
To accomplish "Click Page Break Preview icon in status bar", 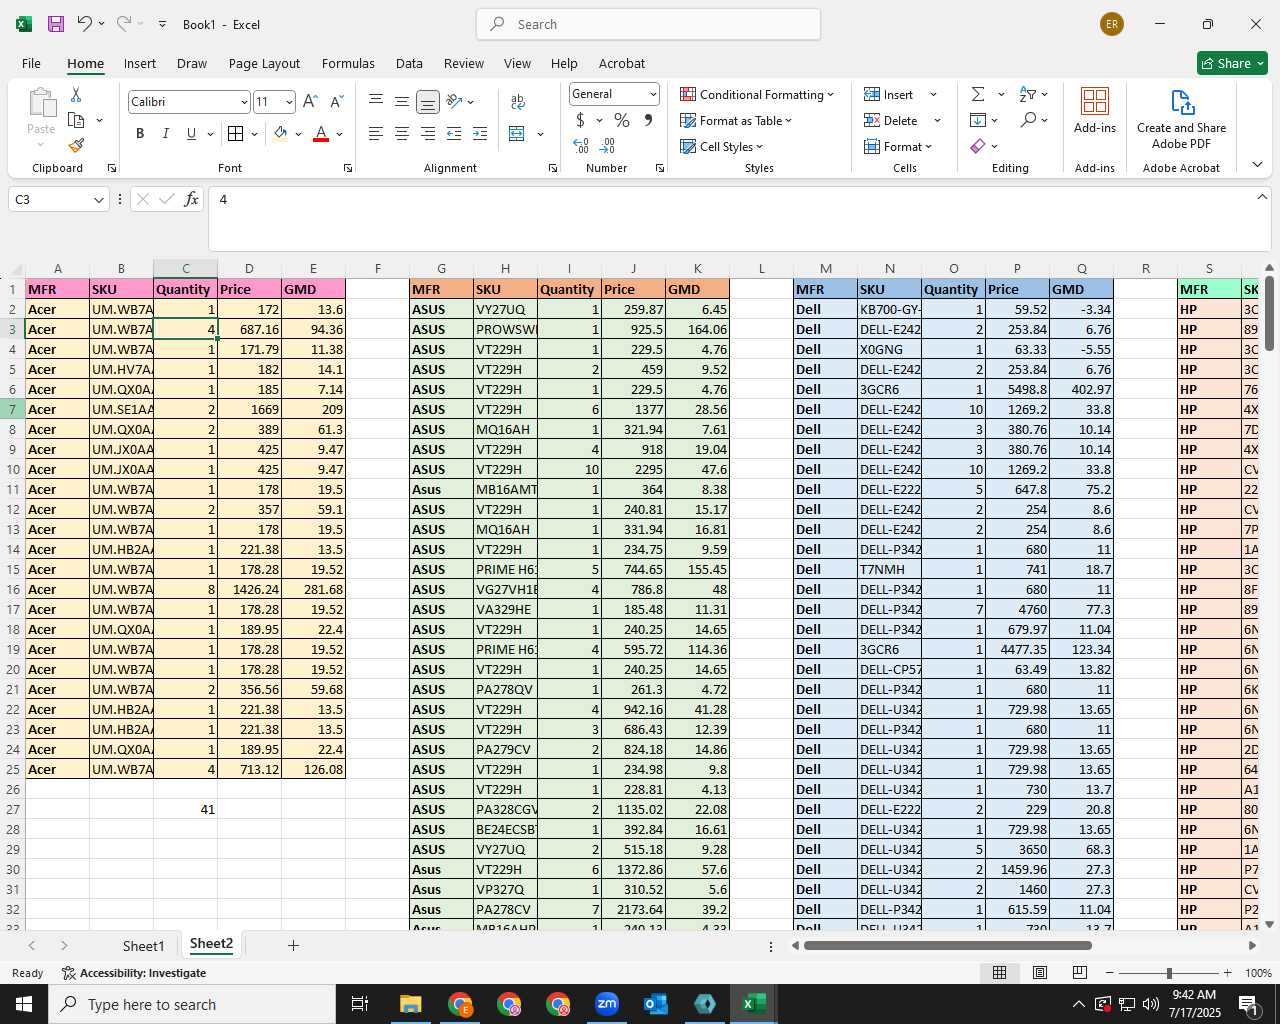I will click(x=1080, y=973).
